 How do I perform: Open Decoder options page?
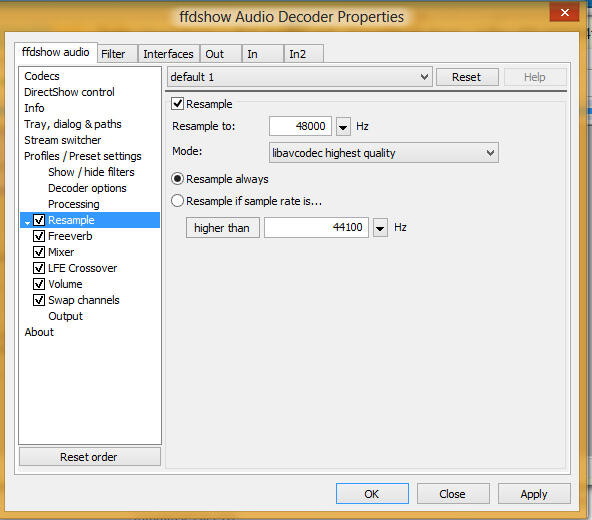click(87, 188)
